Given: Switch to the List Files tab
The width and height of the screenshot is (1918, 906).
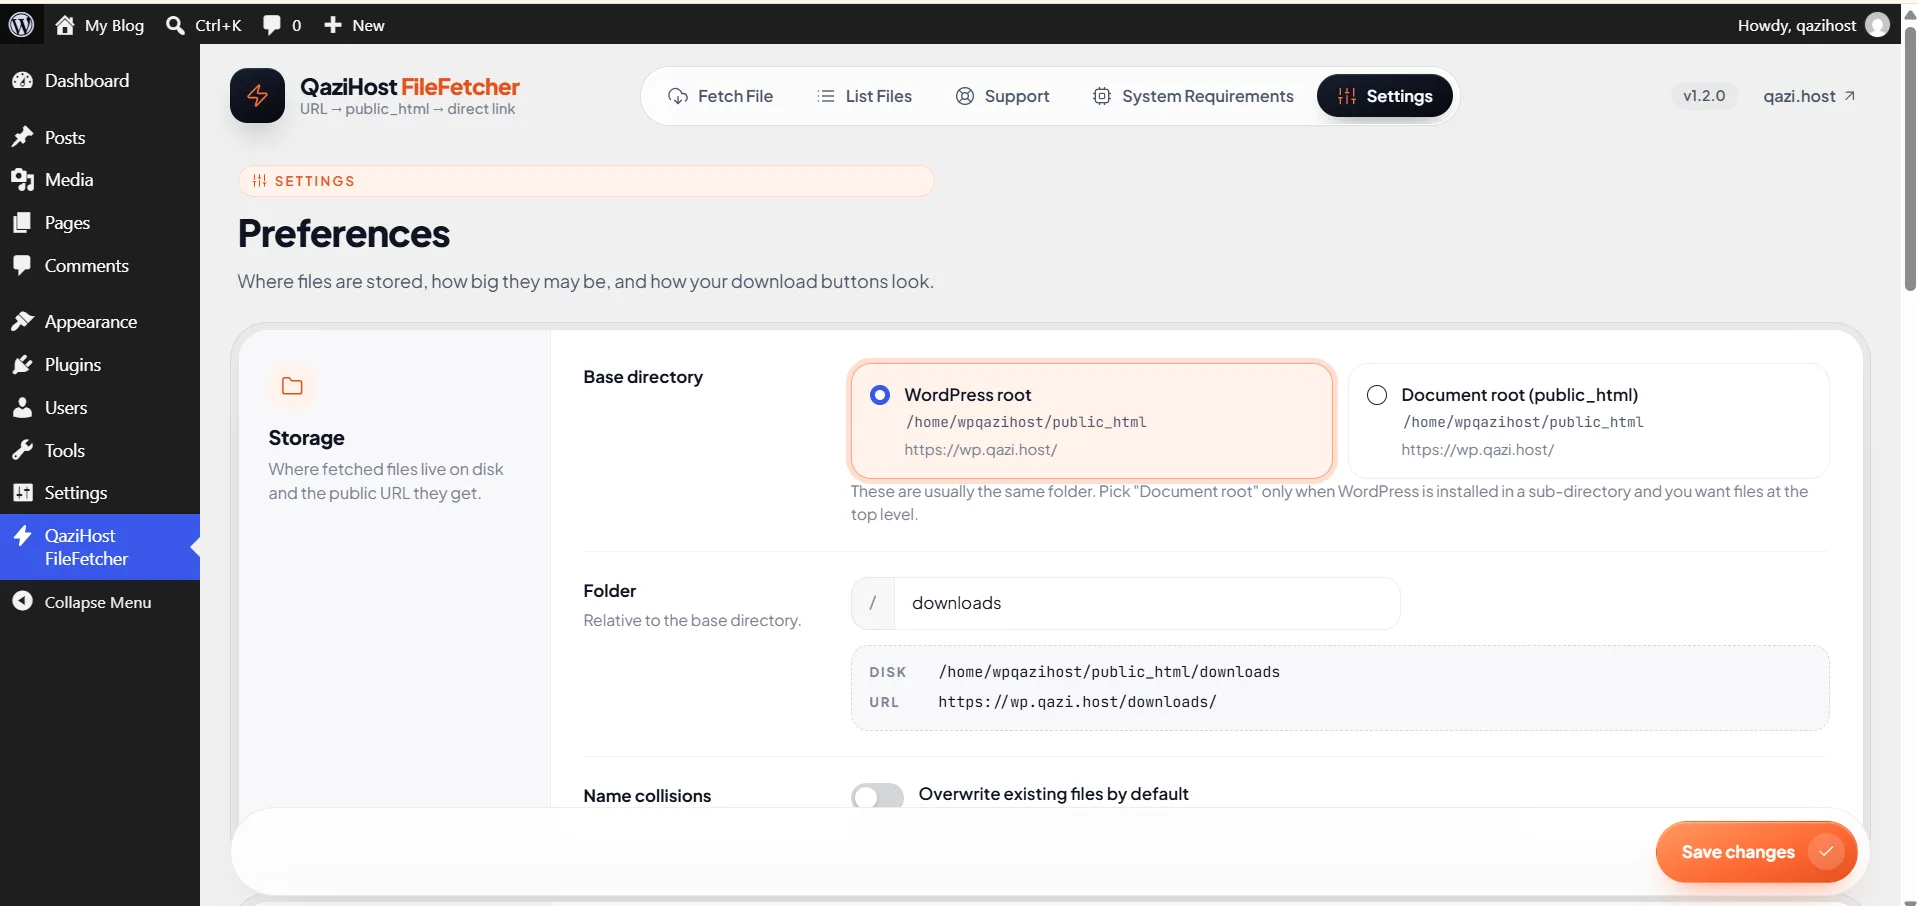Looking at the screenshot, I should 864,96.
